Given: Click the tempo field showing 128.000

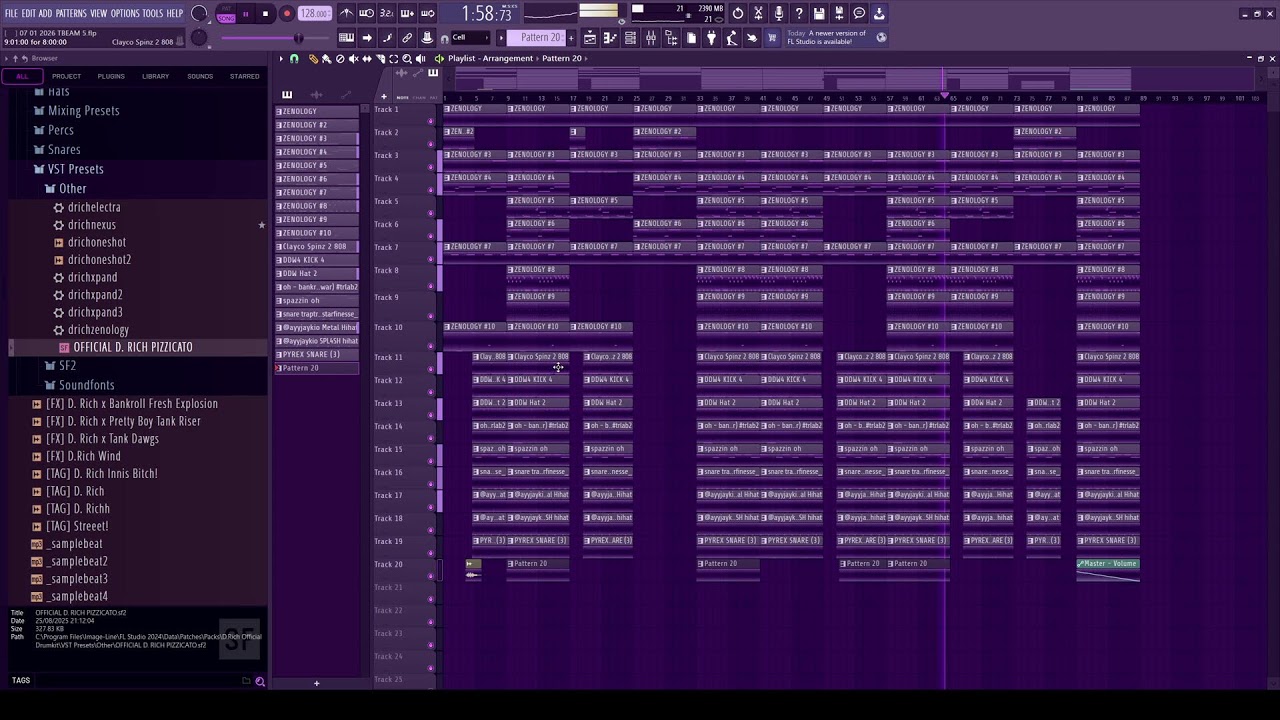Looking at the screenshot, I should coord(315,14).
